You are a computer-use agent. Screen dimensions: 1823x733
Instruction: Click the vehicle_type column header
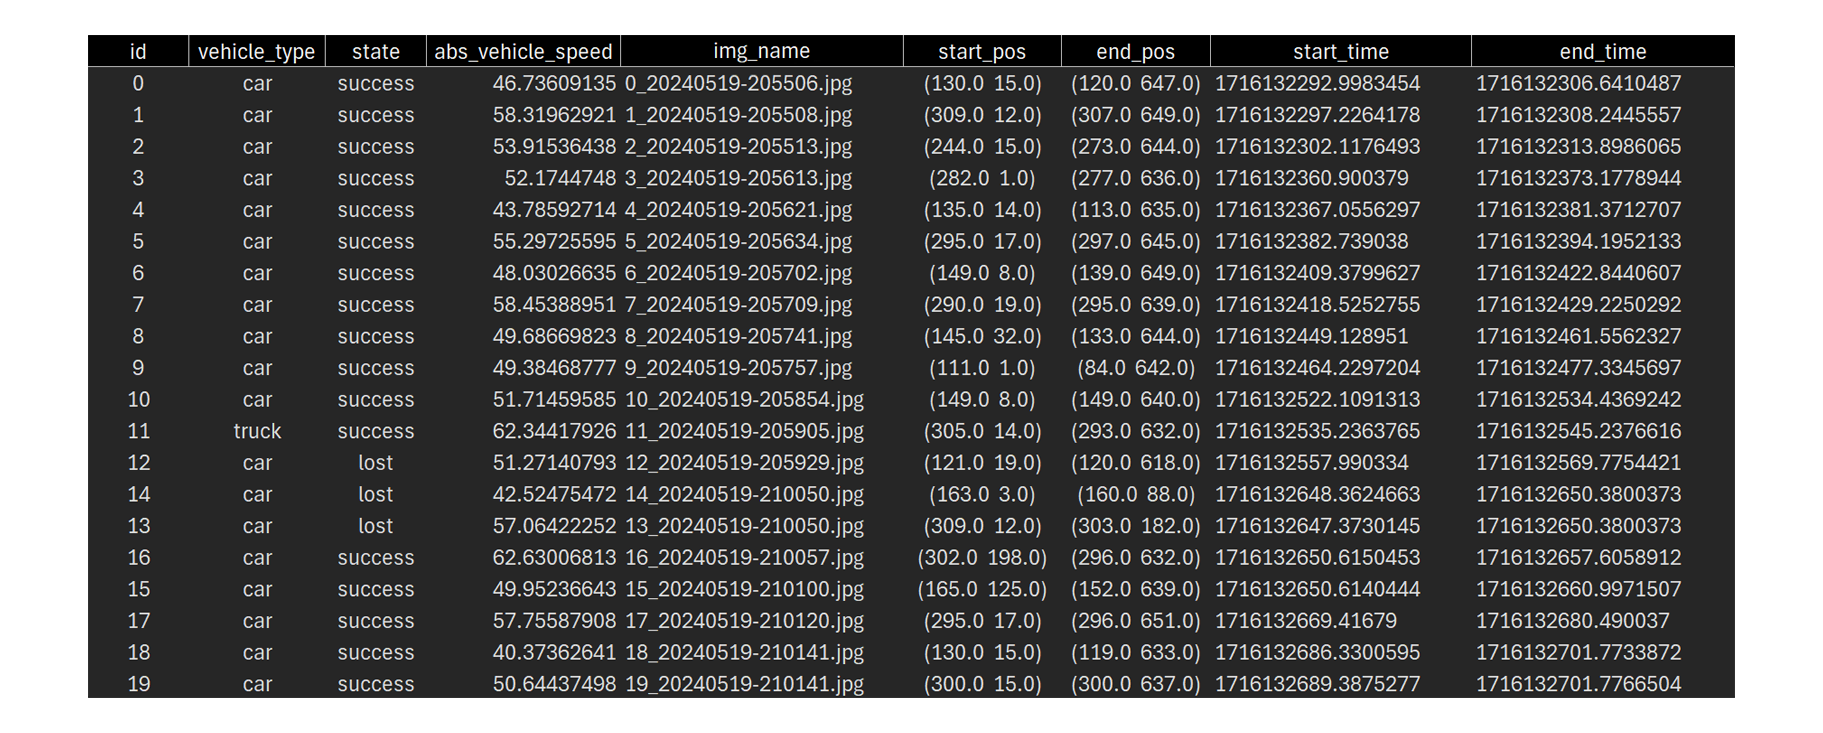(x=256, y=51)
